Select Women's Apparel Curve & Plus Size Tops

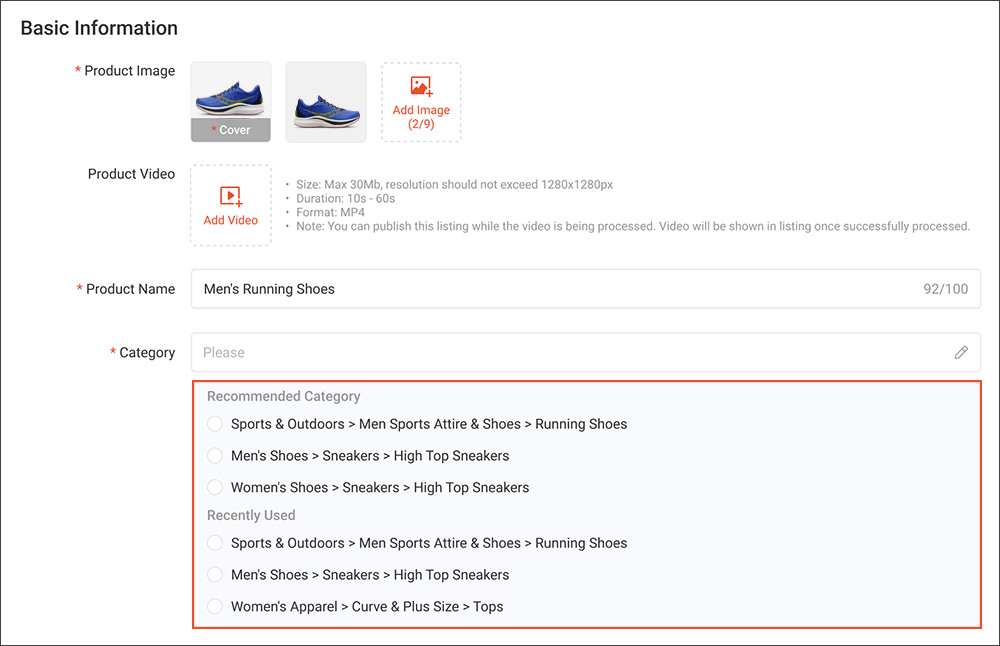pyautogui.click(x=214, y=606)
